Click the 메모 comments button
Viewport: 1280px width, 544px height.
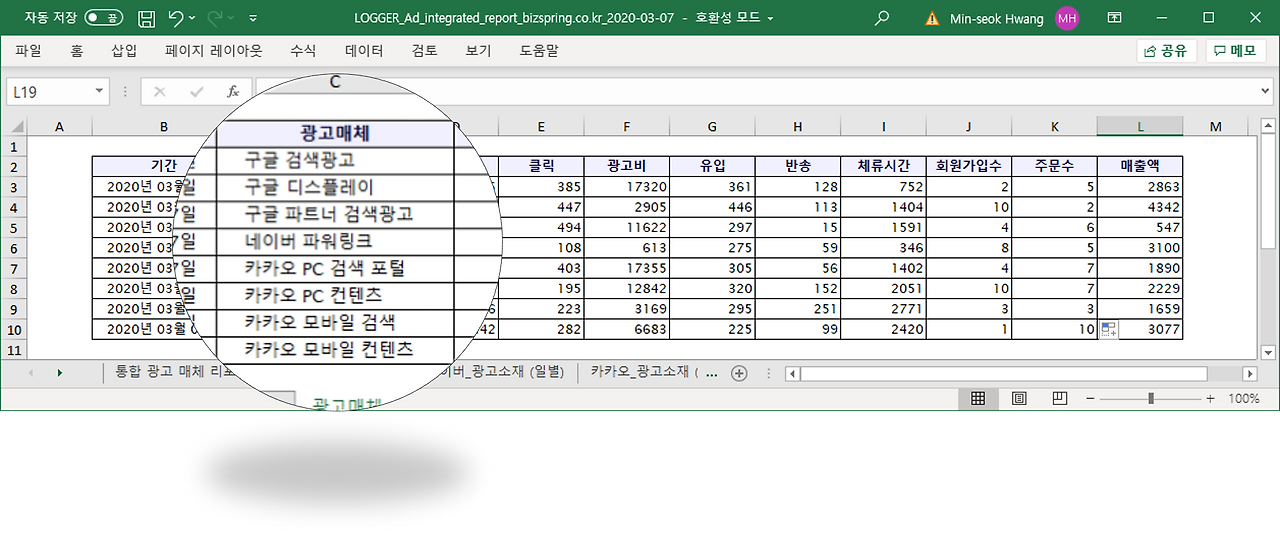(x=1235, y=51)
